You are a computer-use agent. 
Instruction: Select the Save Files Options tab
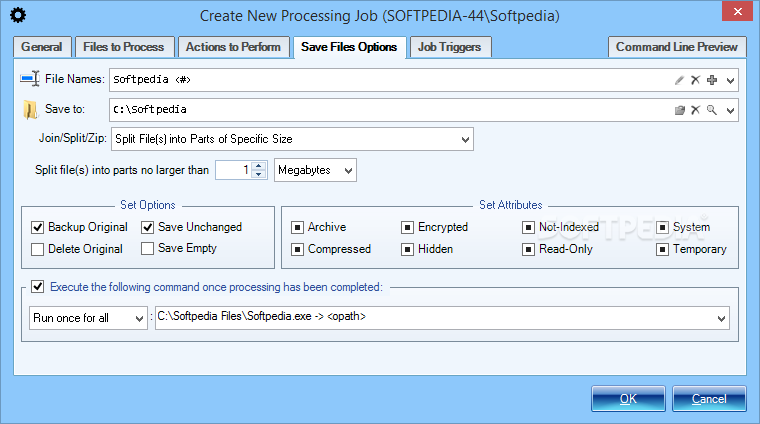tap(349, 47)
